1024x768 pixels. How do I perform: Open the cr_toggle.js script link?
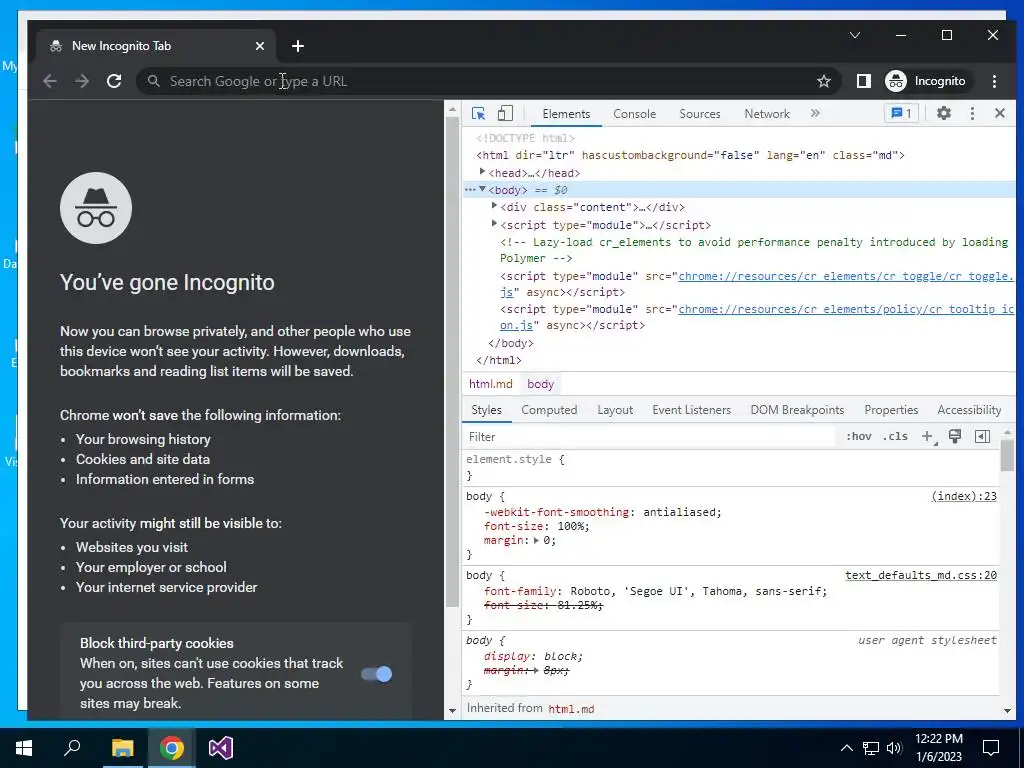pyautogui.click(x=846, y=276)
